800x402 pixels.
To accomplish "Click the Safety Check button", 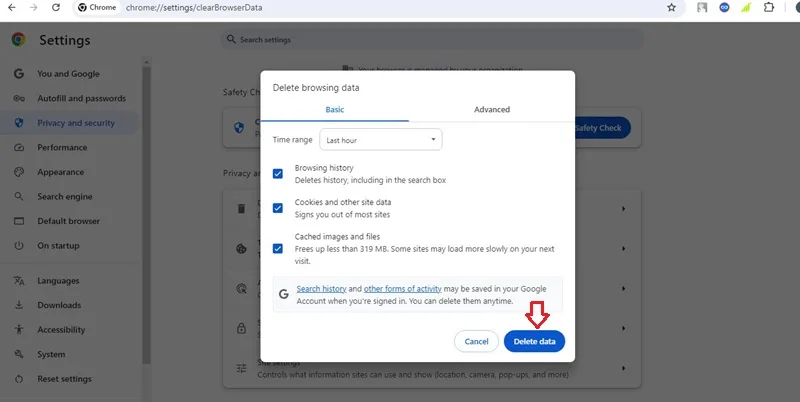I will (603, 128).
